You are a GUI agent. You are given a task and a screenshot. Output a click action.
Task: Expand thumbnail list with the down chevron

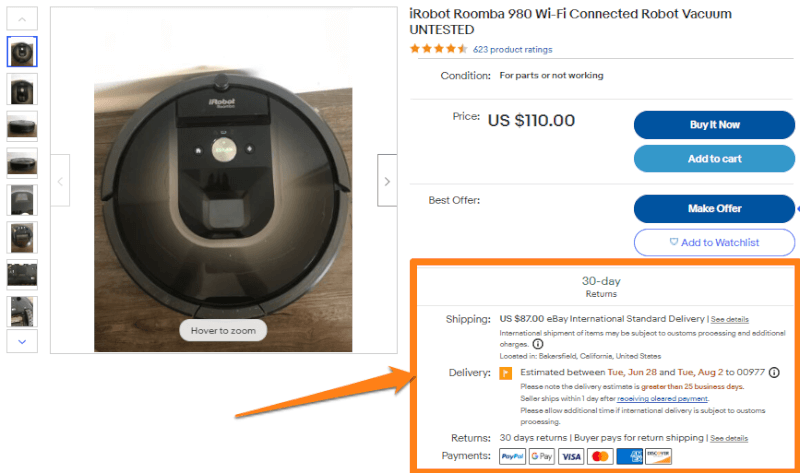[22, 341]
